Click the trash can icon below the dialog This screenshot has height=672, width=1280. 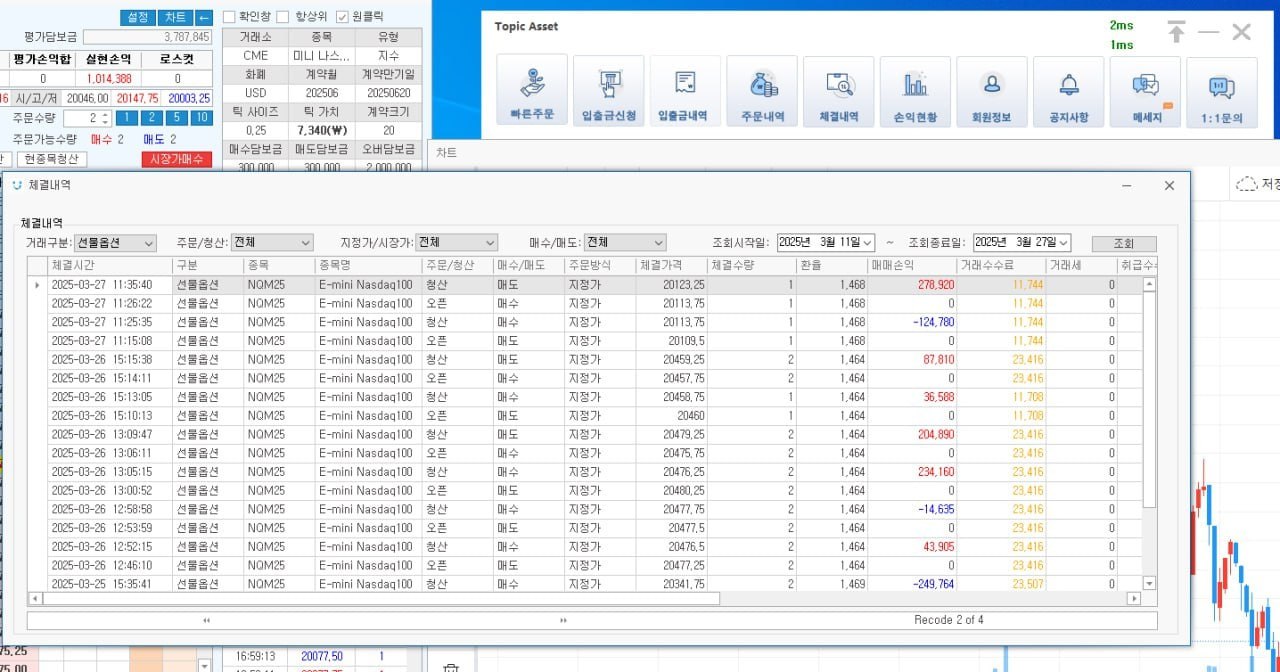[451, 667]
